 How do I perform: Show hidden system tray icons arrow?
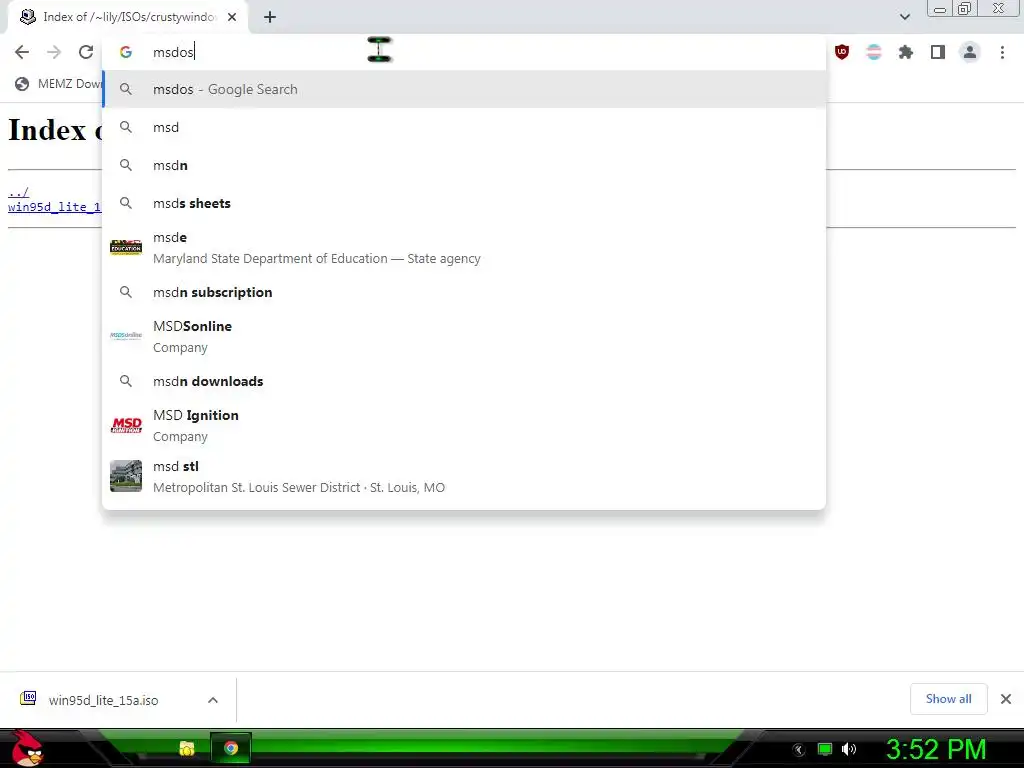click(x=798, y=749)
